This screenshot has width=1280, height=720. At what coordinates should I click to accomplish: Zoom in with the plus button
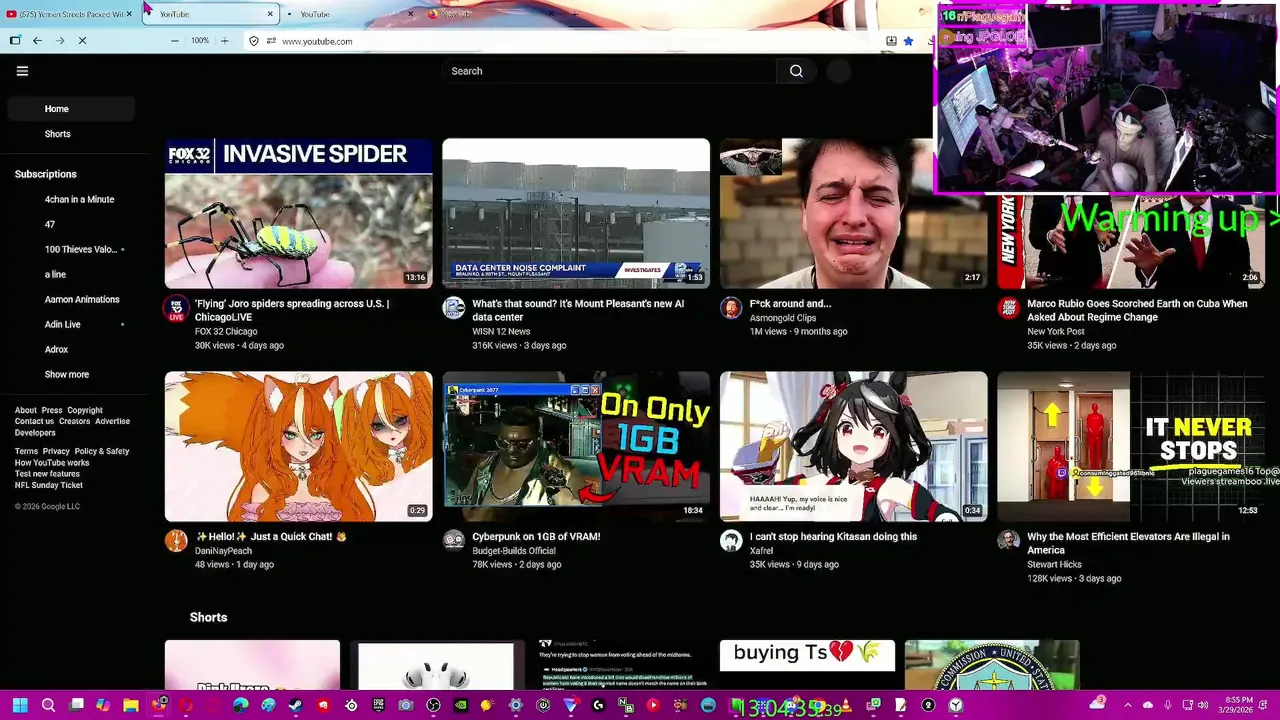click(x=224, y=41)
